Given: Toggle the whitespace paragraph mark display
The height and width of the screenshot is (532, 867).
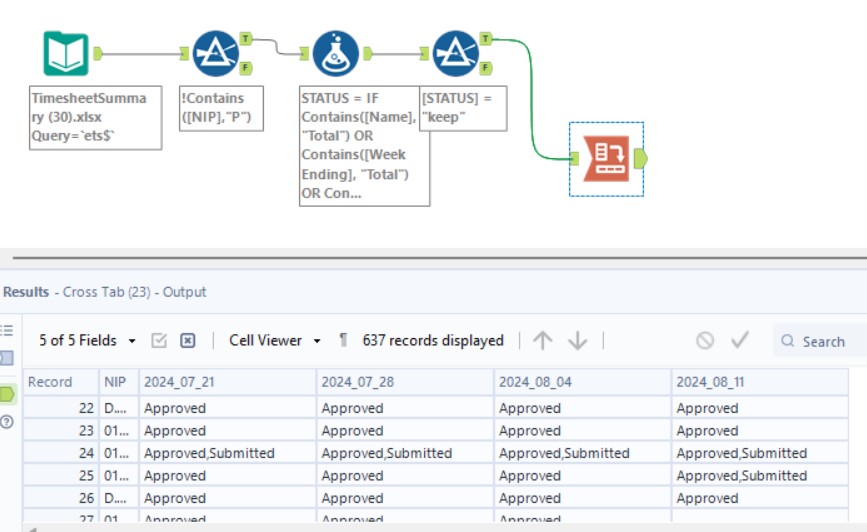Looking at the screenshot, I should [x=343, y=341].
